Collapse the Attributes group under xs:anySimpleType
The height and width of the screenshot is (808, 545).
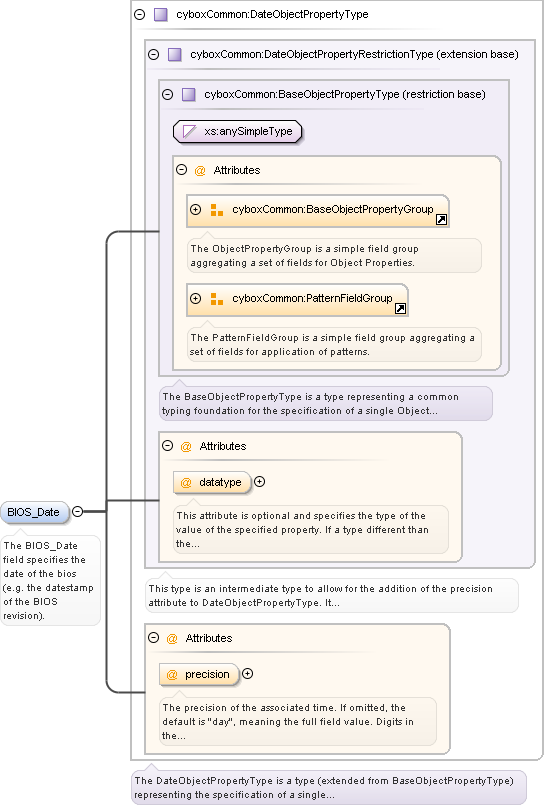tap(181, 170)
